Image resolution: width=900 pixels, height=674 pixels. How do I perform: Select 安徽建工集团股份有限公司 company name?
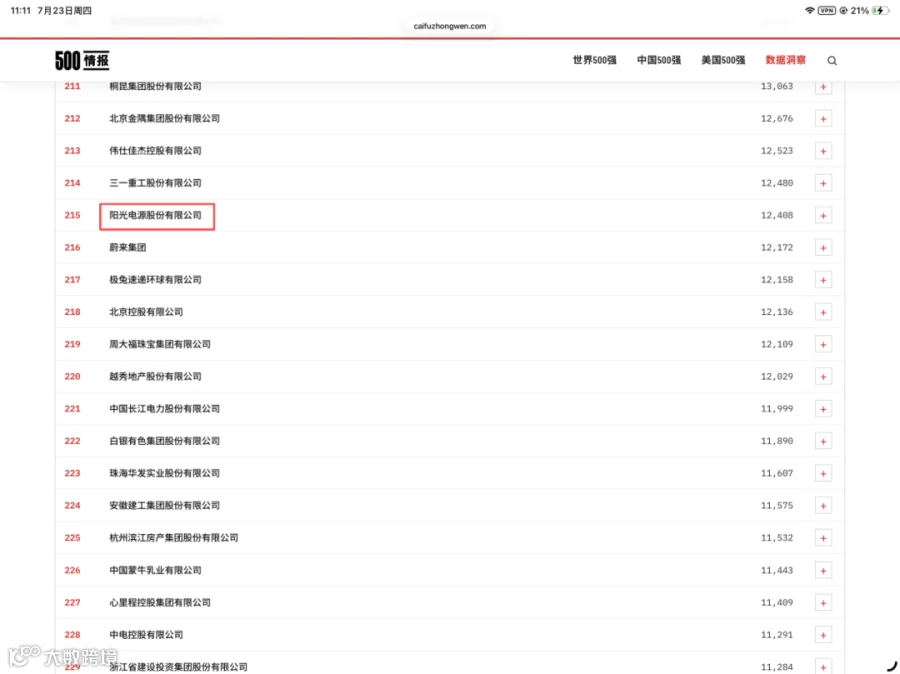pos(164,505)
